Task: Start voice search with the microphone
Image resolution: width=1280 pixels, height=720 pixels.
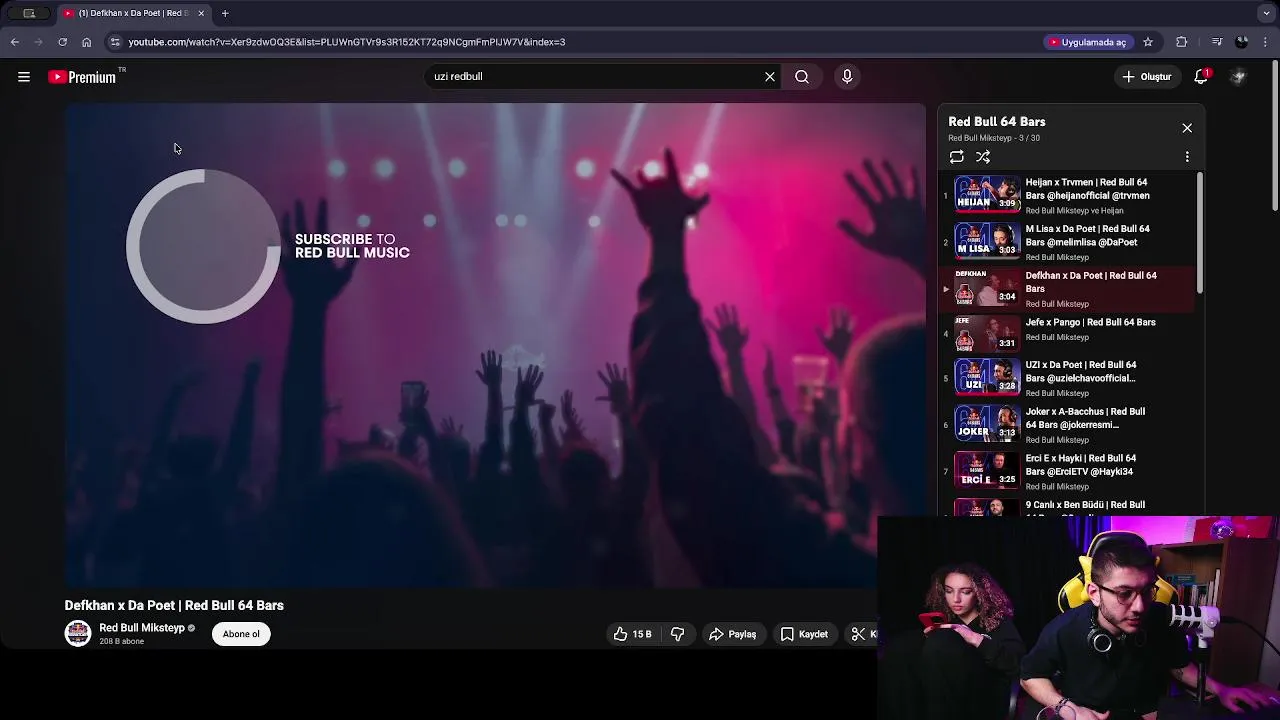Action: point(847,77)
